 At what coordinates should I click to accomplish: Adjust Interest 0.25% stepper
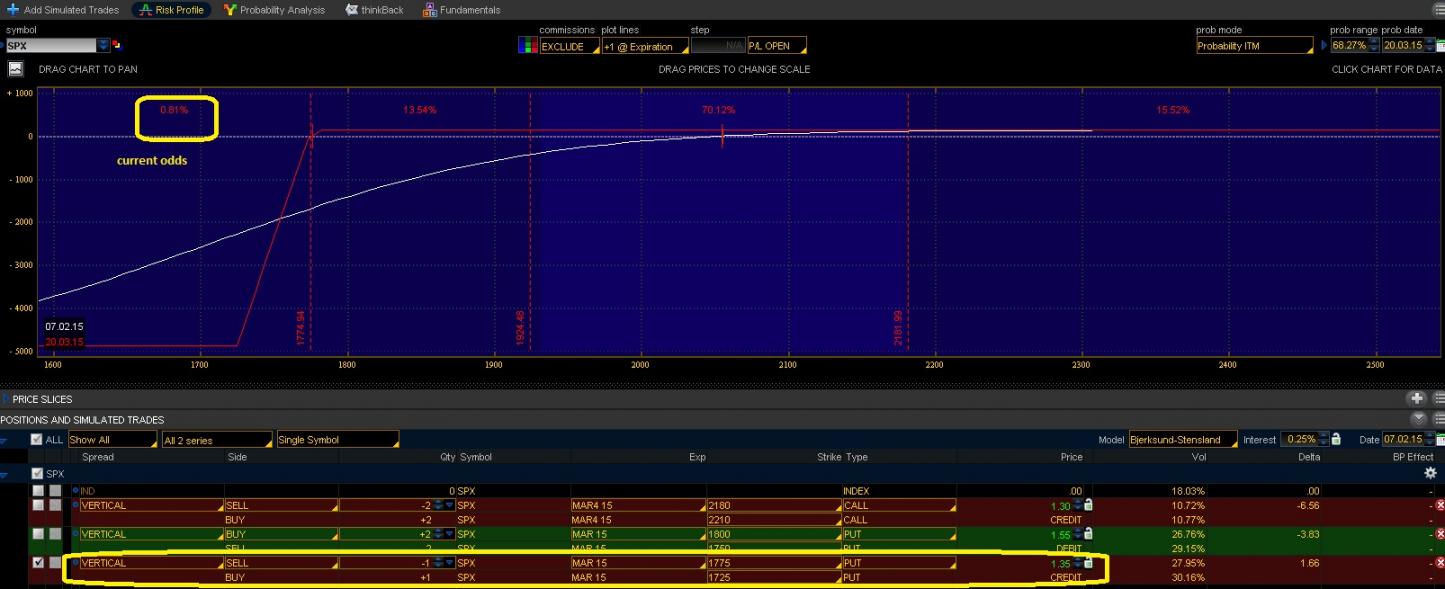pyautogui.click(x=1324, y=440)
